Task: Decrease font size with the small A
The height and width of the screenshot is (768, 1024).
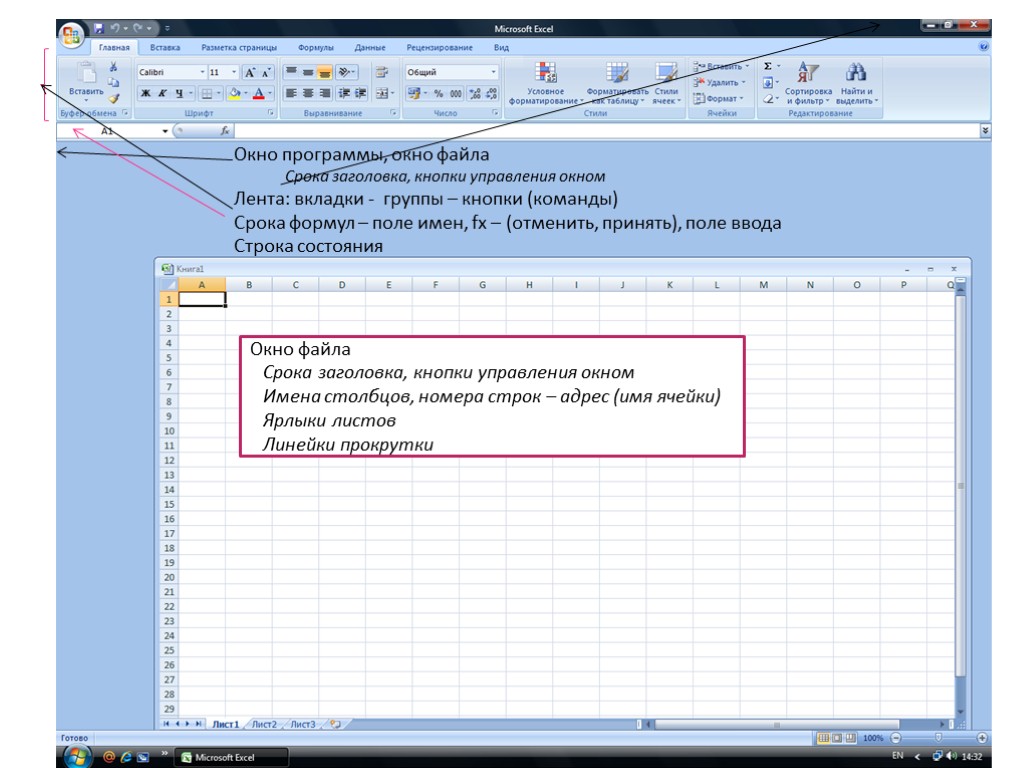Action: pos(266,72)
